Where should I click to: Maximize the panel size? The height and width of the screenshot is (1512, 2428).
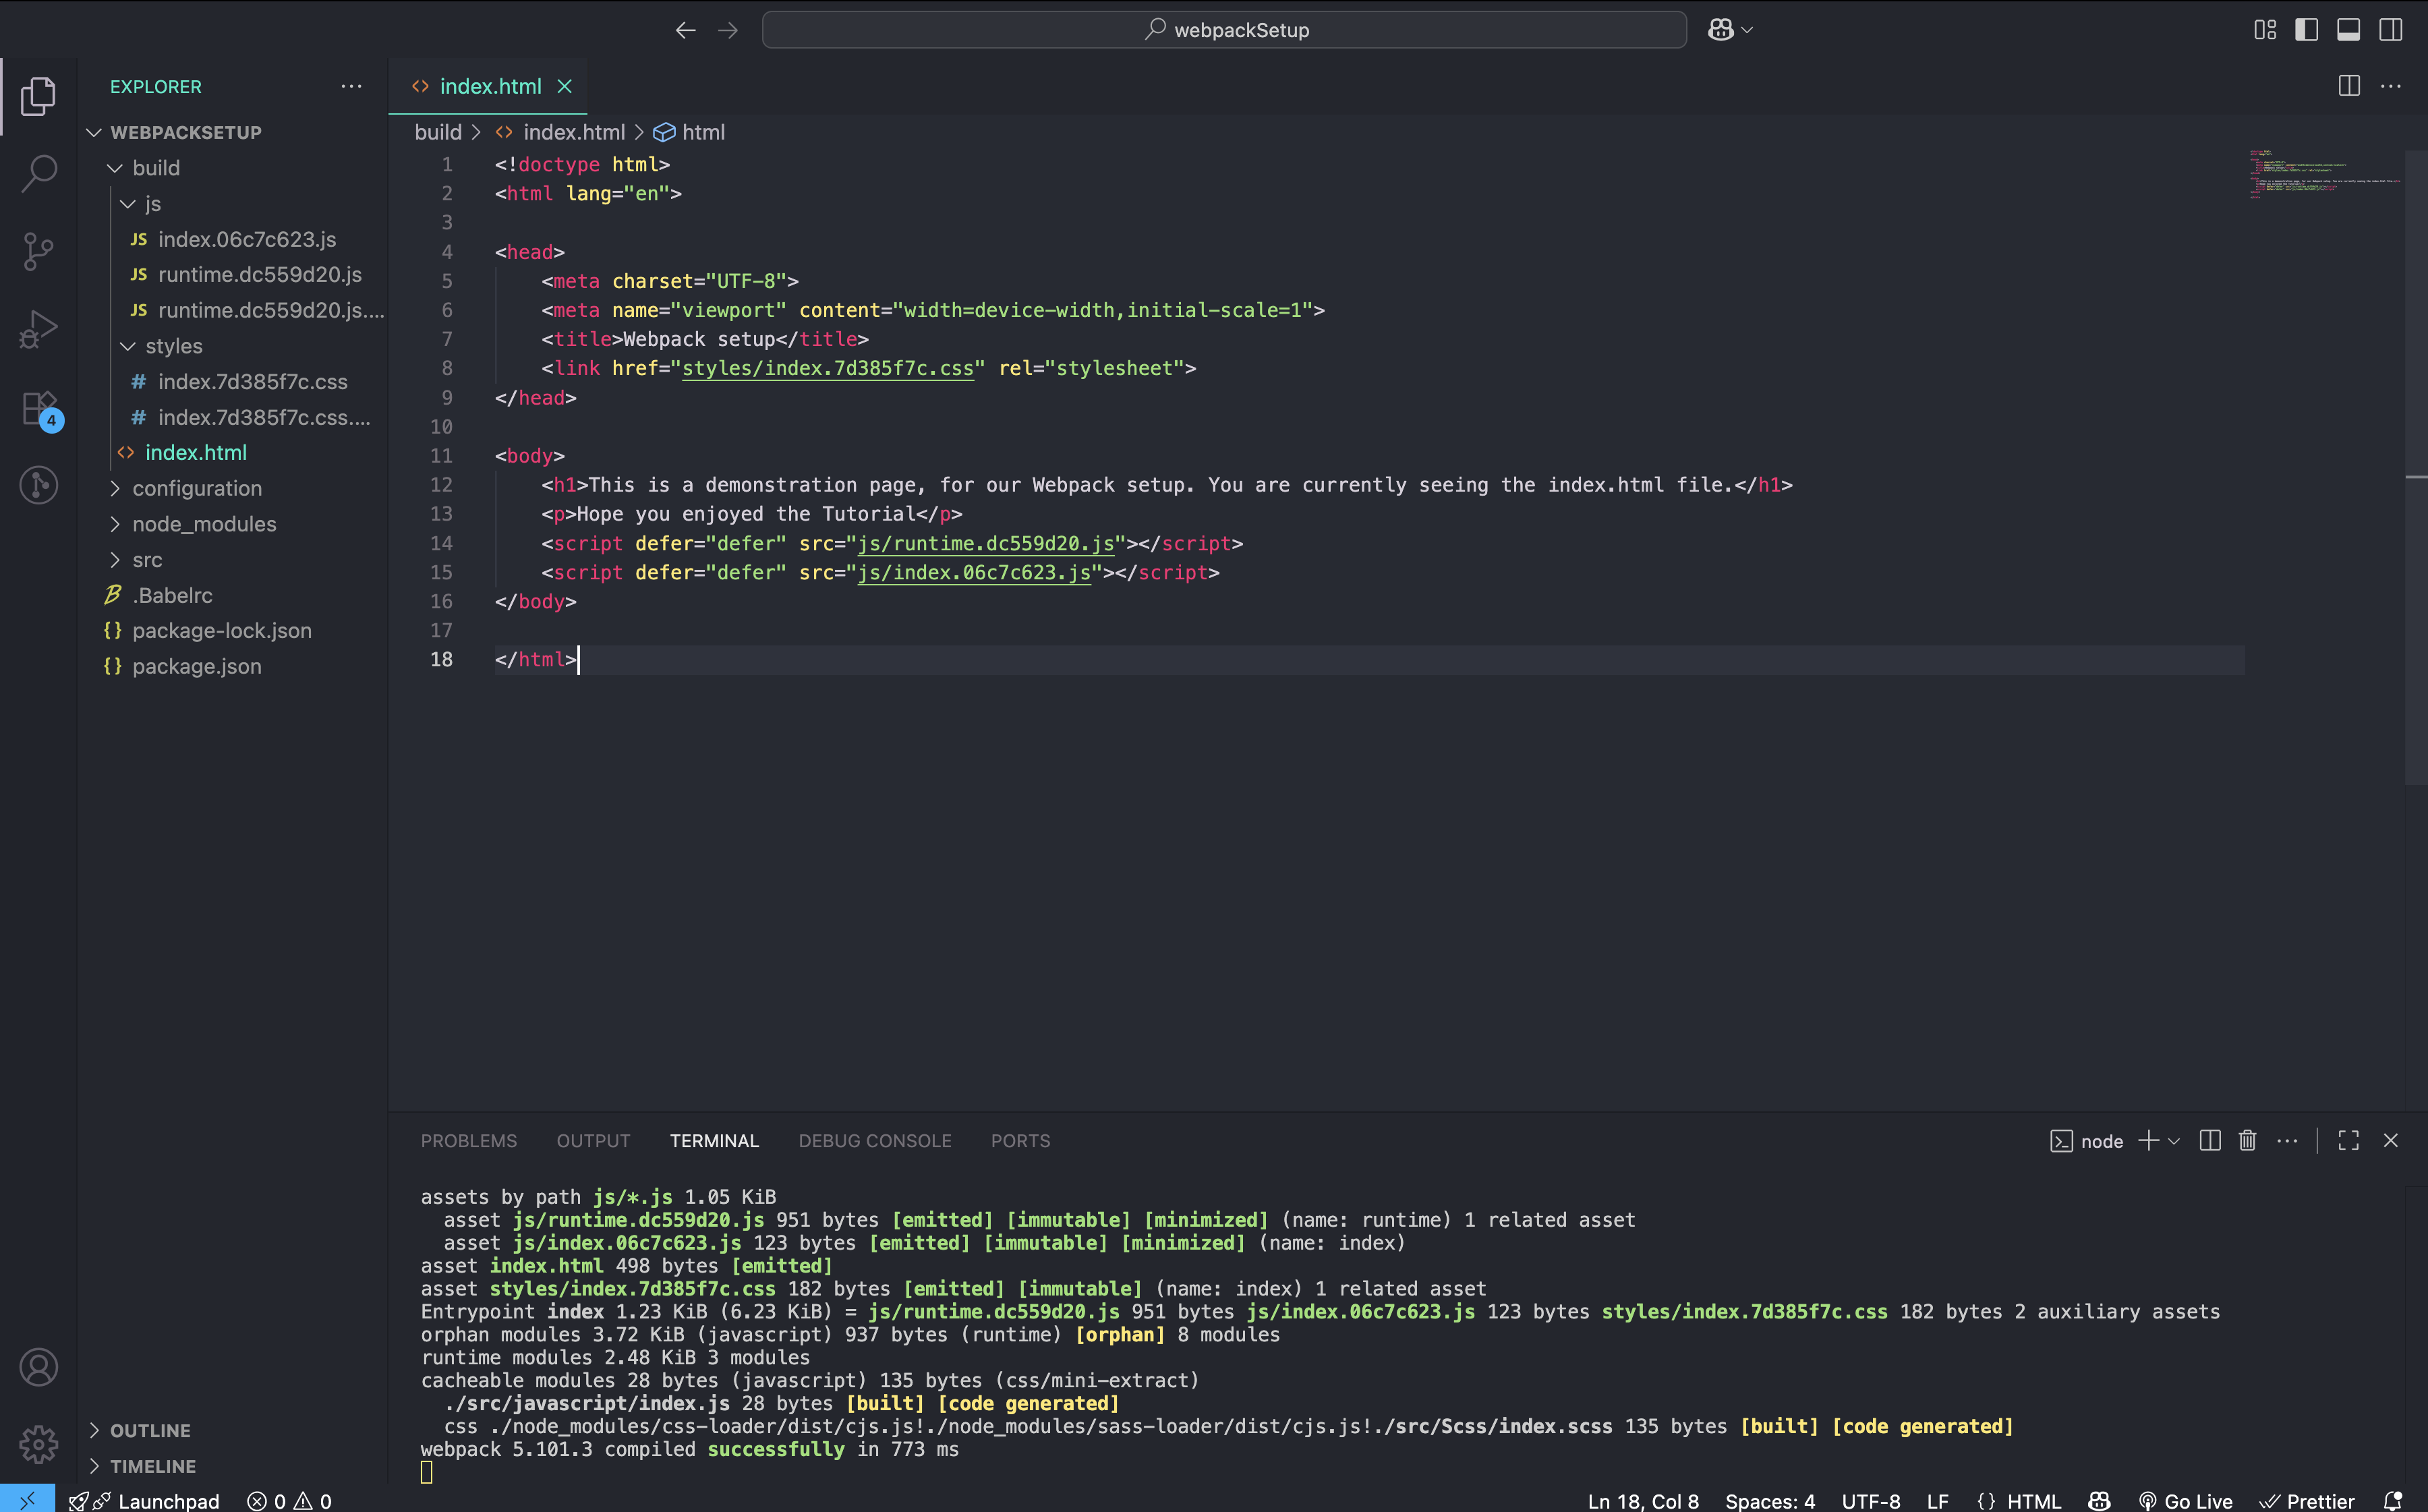coord(2348,1141)
